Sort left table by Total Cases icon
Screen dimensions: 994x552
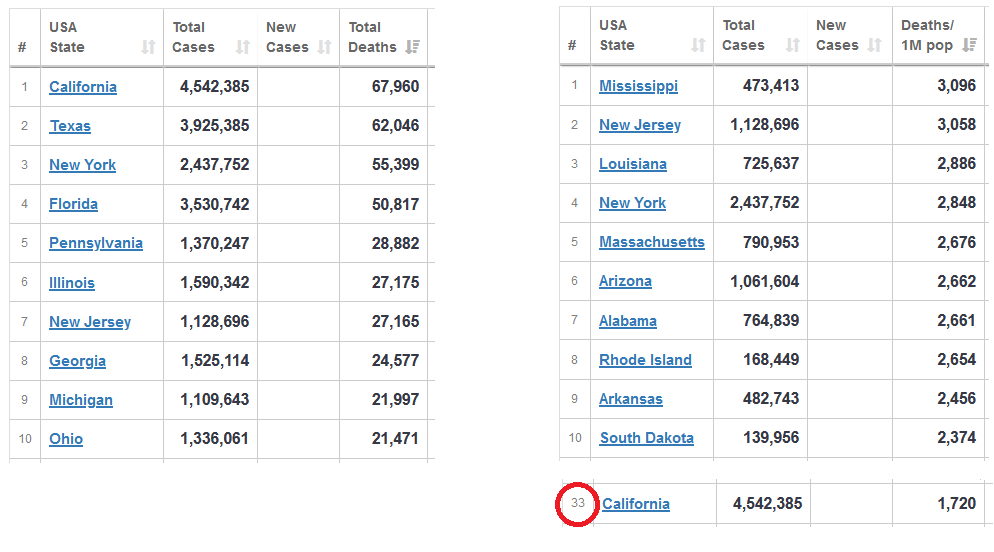(243, 47)
